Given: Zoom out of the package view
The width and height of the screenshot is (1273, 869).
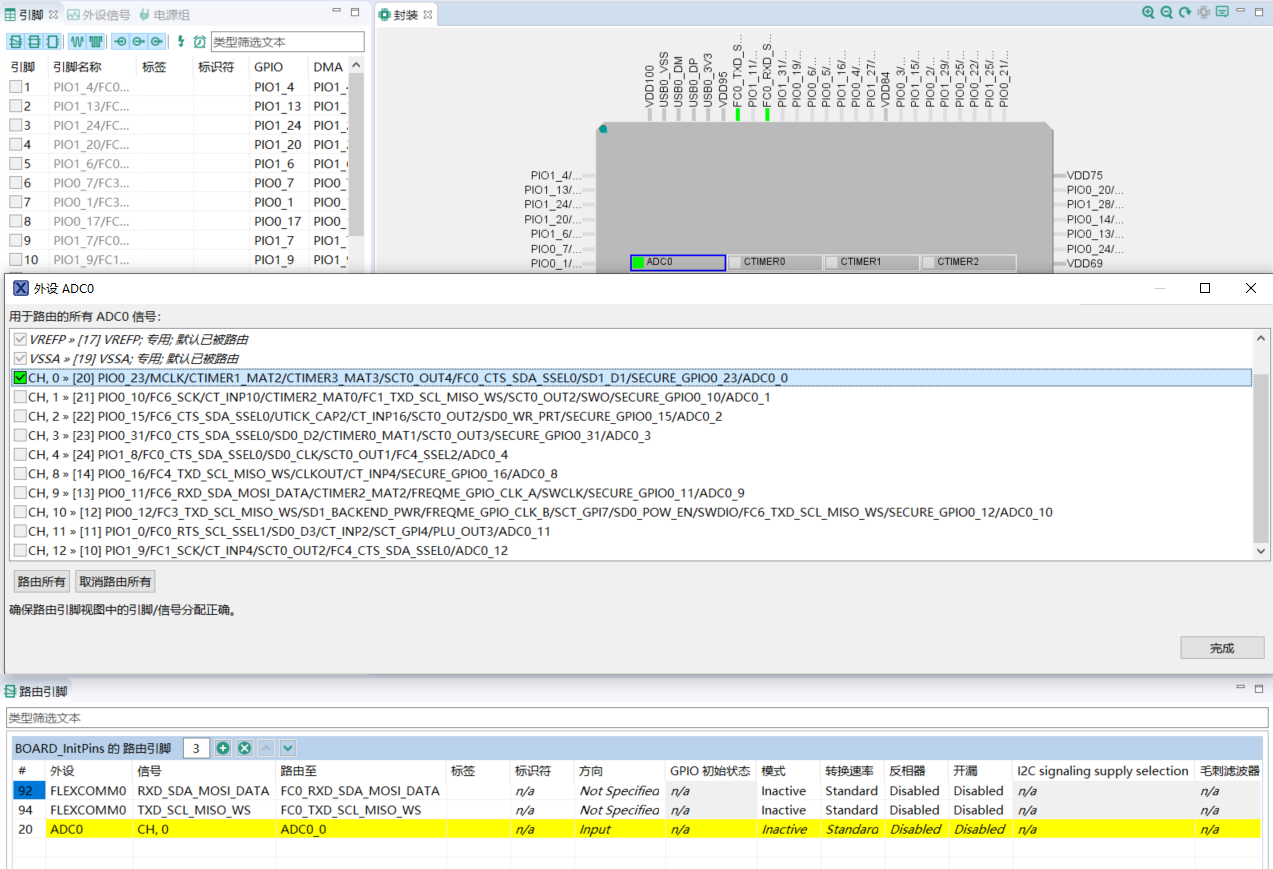Looking at the screenshot, I should 1166,13.
